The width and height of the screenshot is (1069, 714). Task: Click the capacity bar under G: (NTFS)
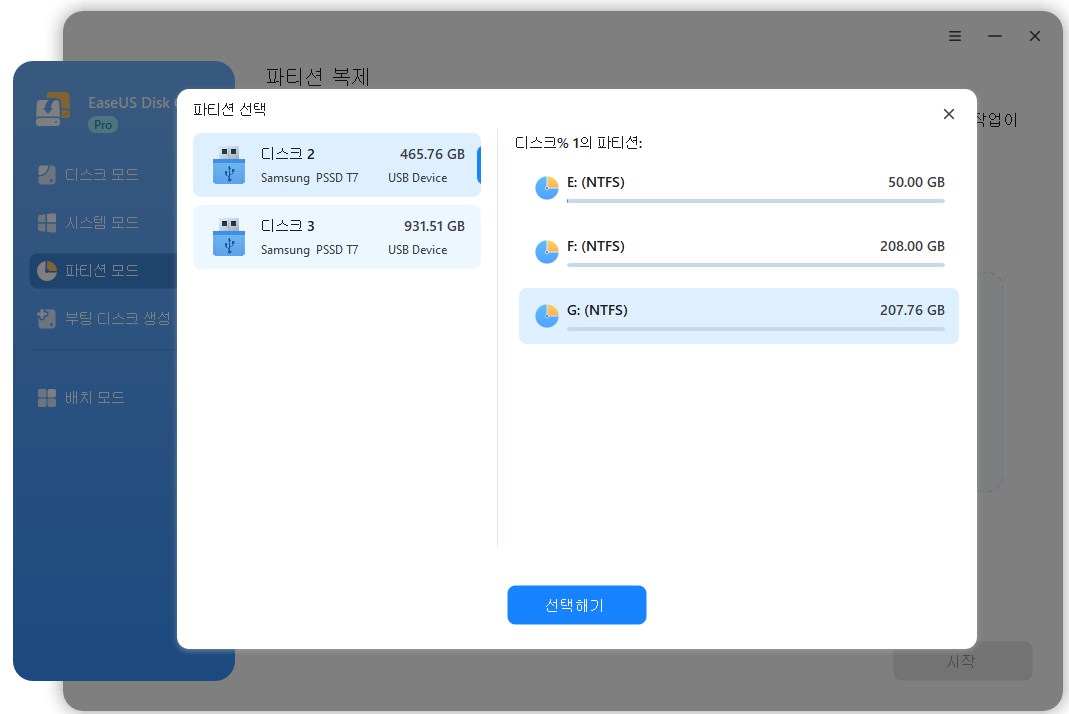756,326
